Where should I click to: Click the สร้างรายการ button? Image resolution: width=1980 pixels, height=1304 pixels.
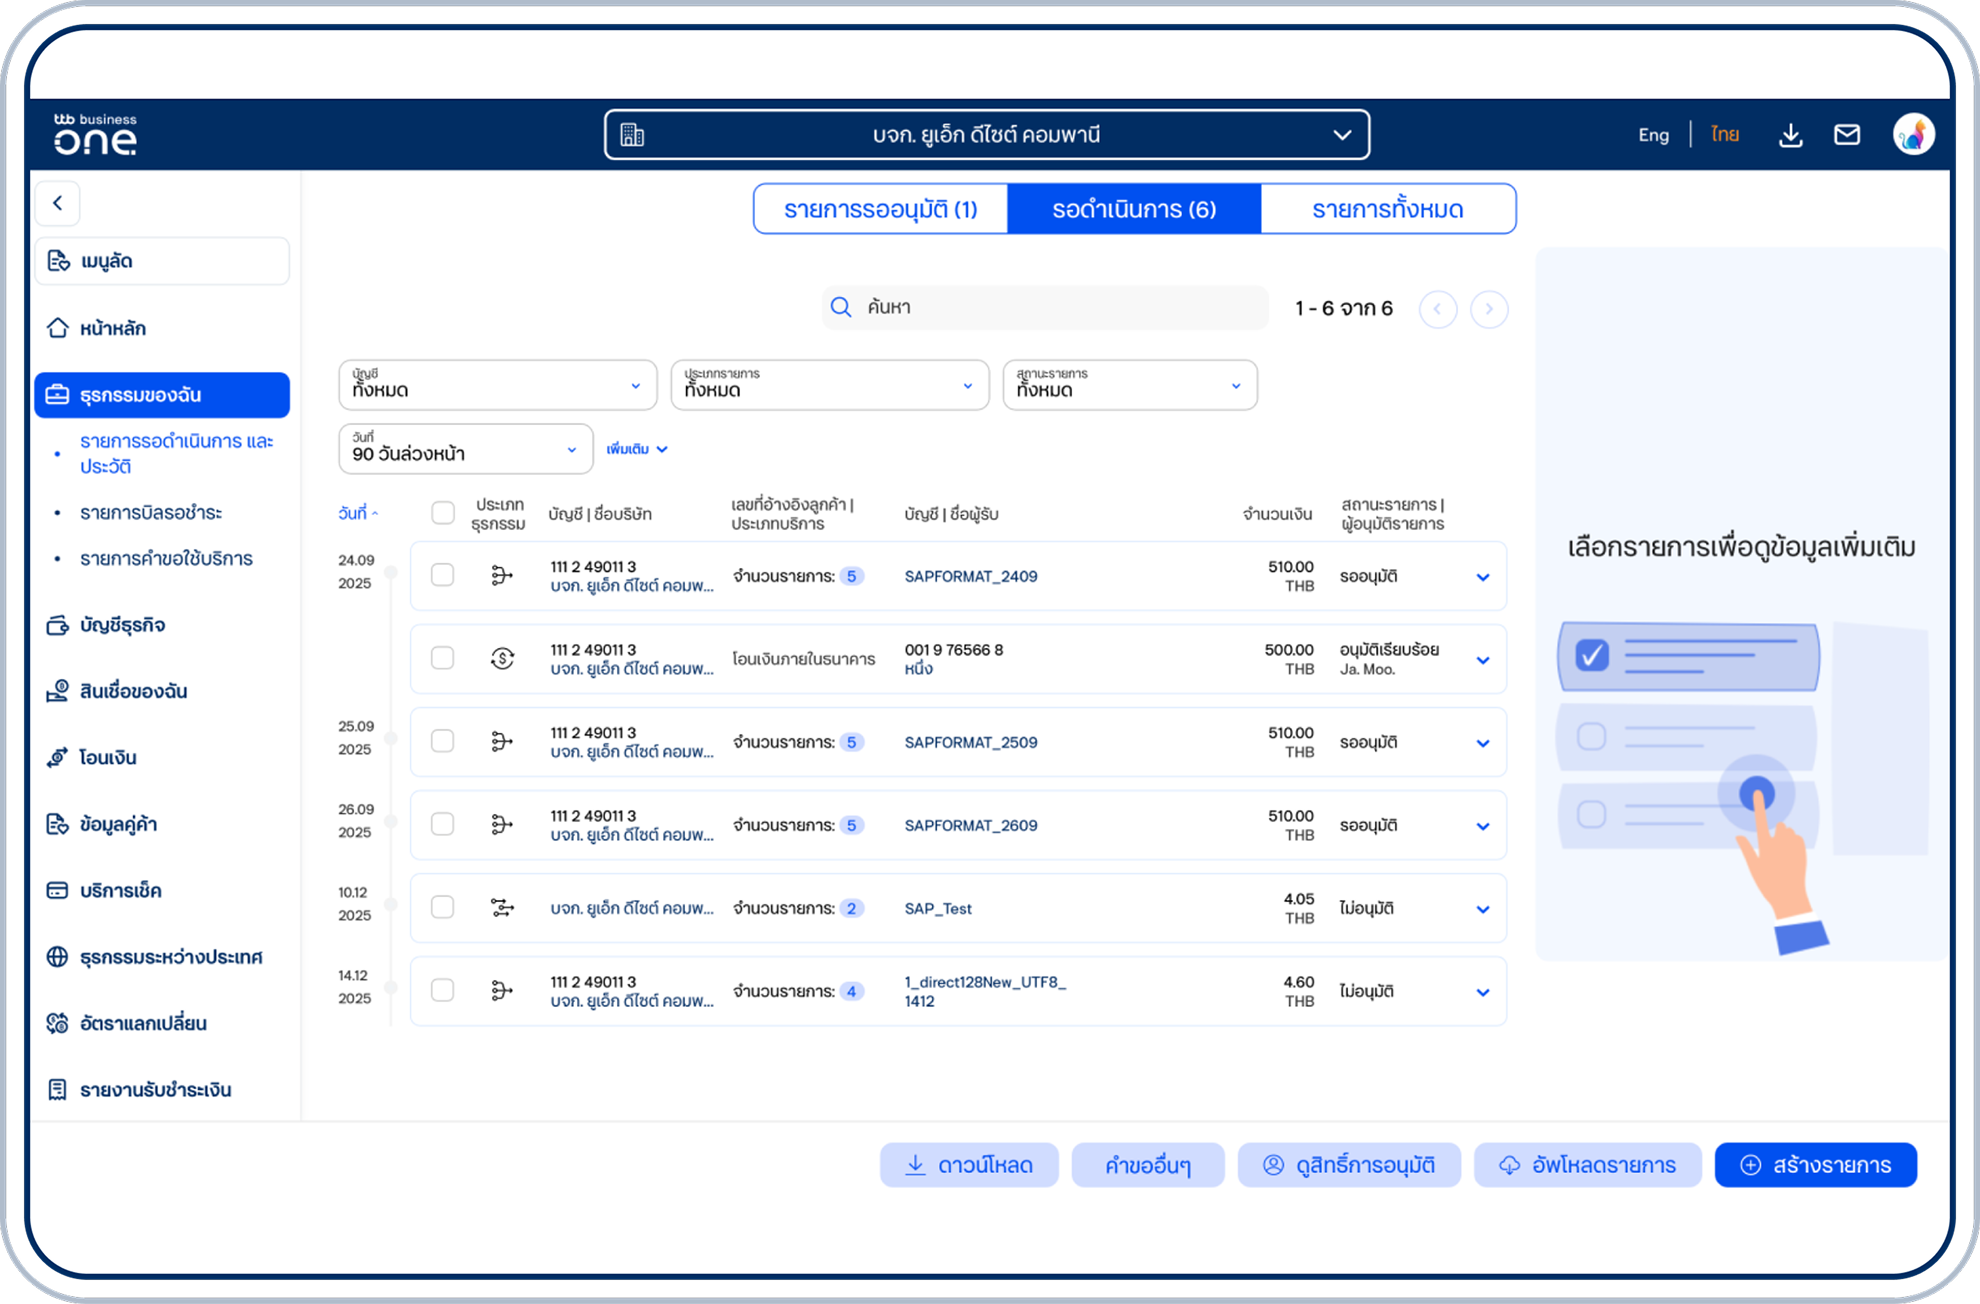1815,1165
